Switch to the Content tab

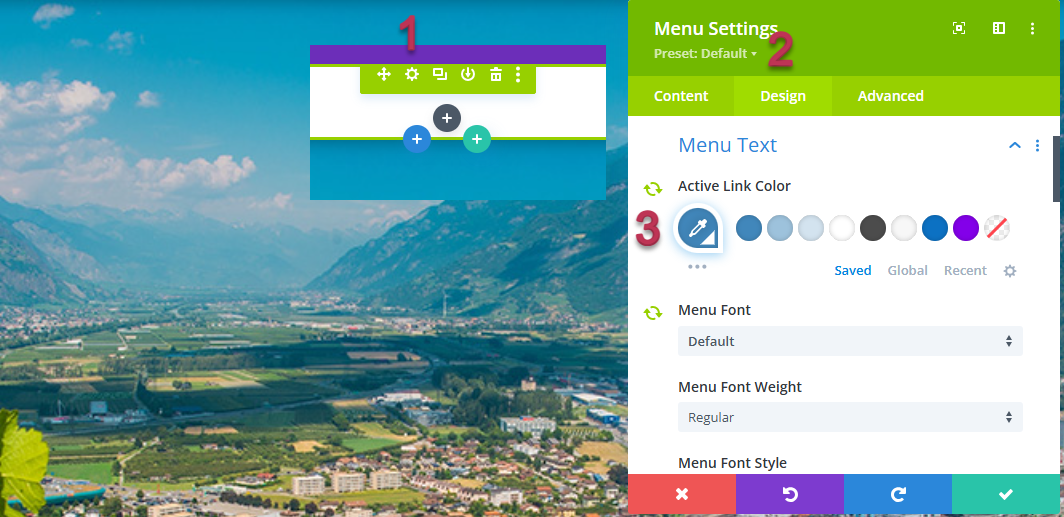pyautogui.click(x=681, y=96)
